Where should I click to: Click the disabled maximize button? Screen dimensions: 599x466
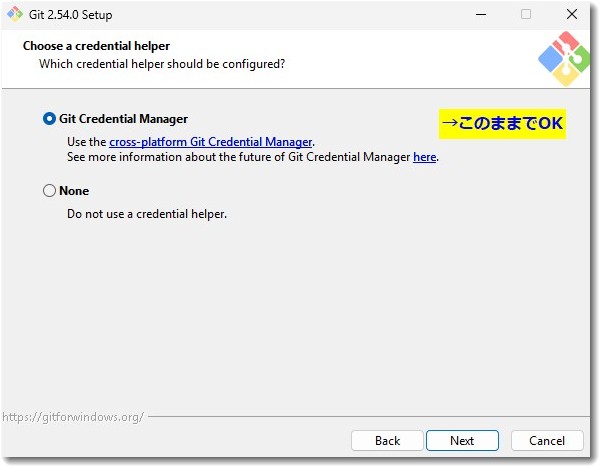pos(526,15)
